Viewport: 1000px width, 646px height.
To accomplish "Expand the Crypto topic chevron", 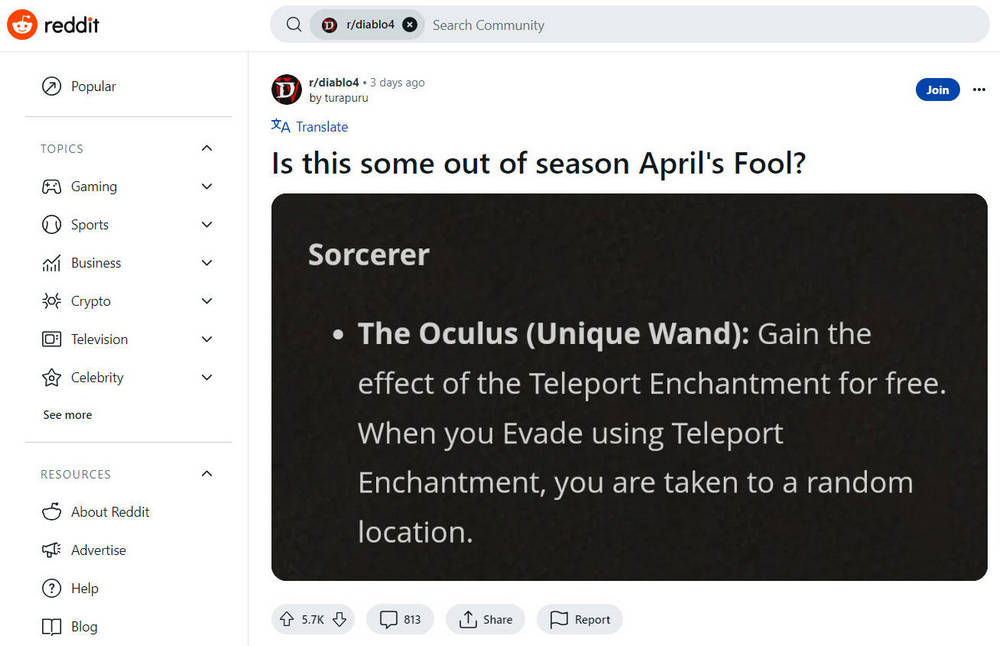I will click(207, 301).
